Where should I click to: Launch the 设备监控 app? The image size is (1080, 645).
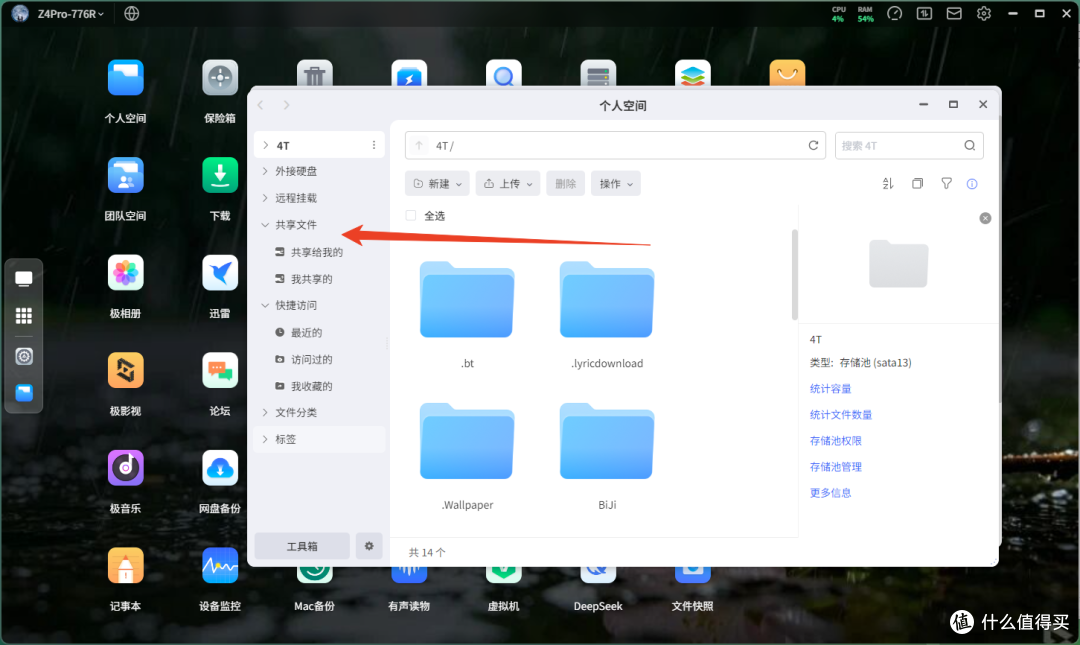(220, 566)
